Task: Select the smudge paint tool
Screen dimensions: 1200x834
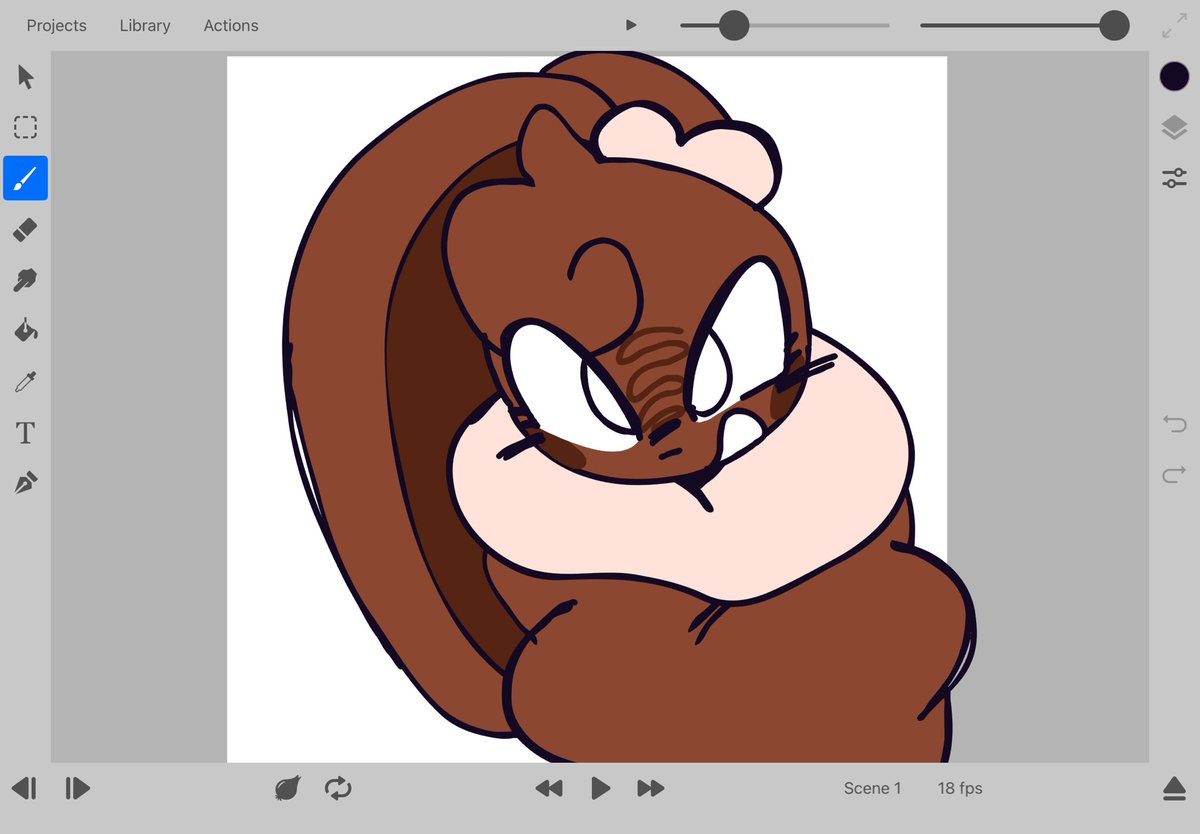Action: tap(25, 280)
